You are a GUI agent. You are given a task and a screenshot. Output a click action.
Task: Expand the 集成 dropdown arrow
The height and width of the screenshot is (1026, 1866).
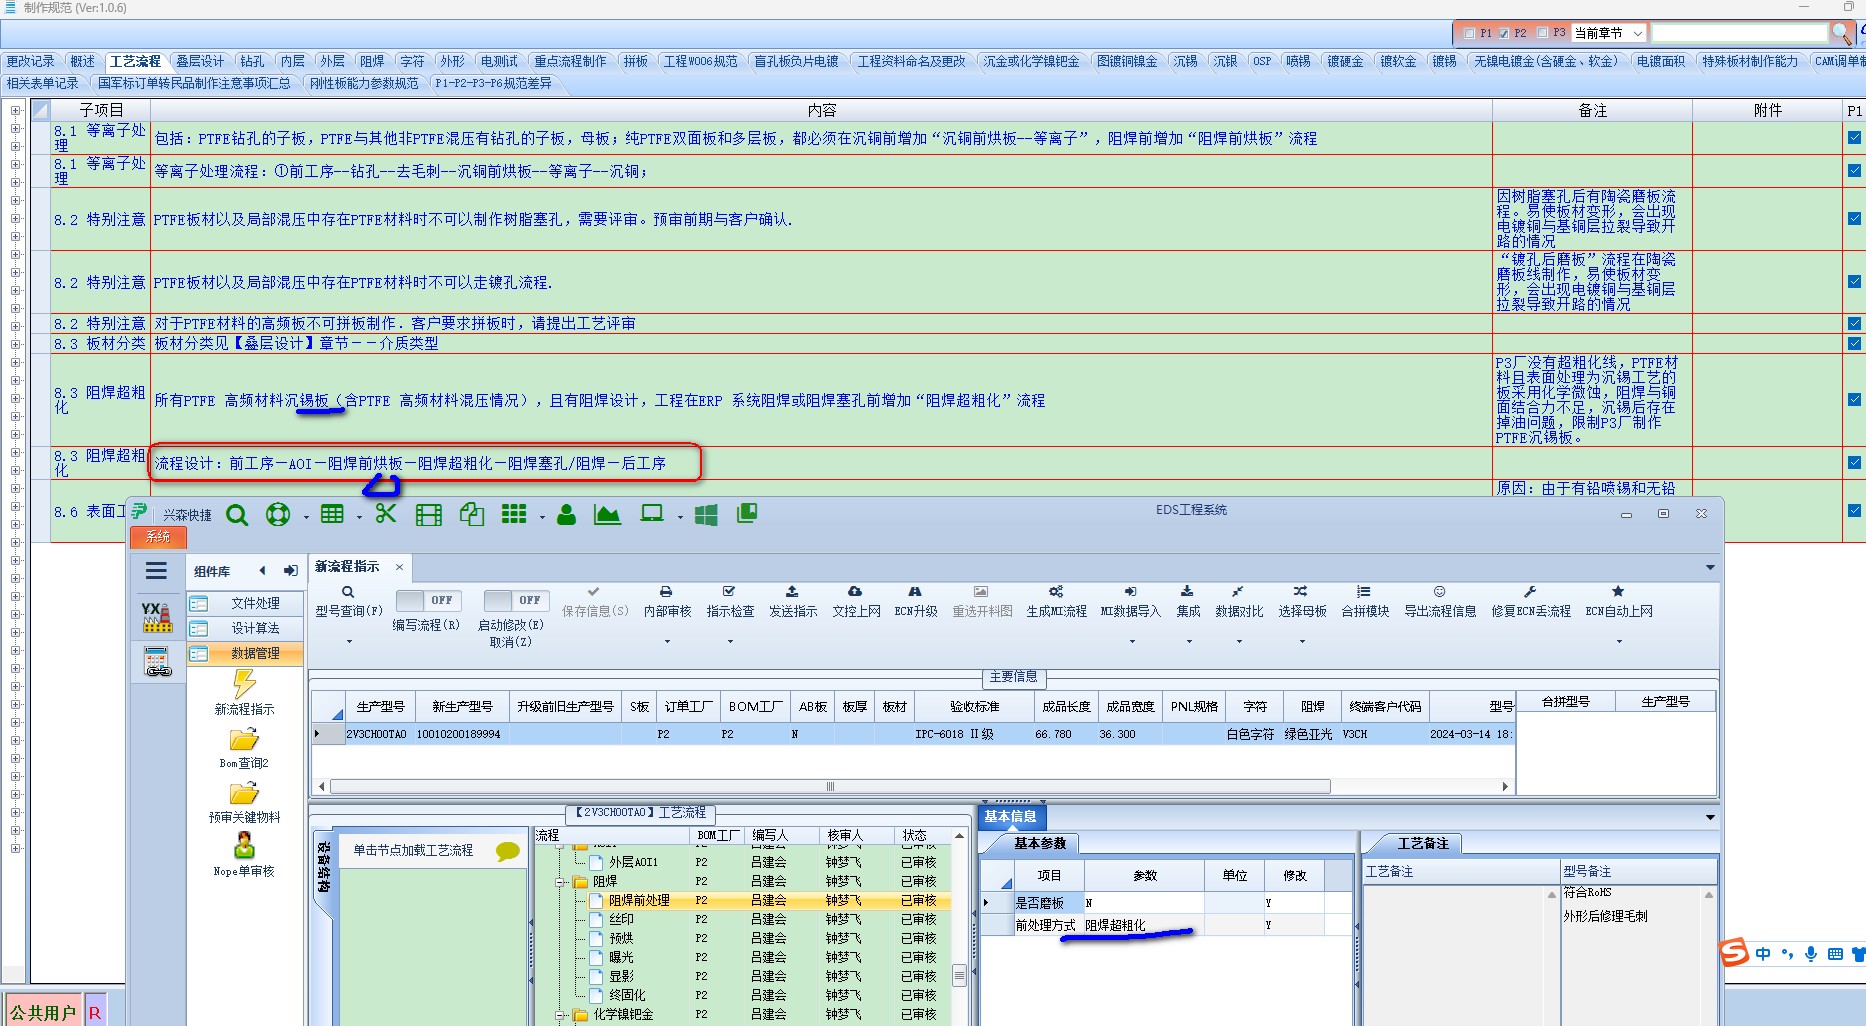coord(1189,641)
